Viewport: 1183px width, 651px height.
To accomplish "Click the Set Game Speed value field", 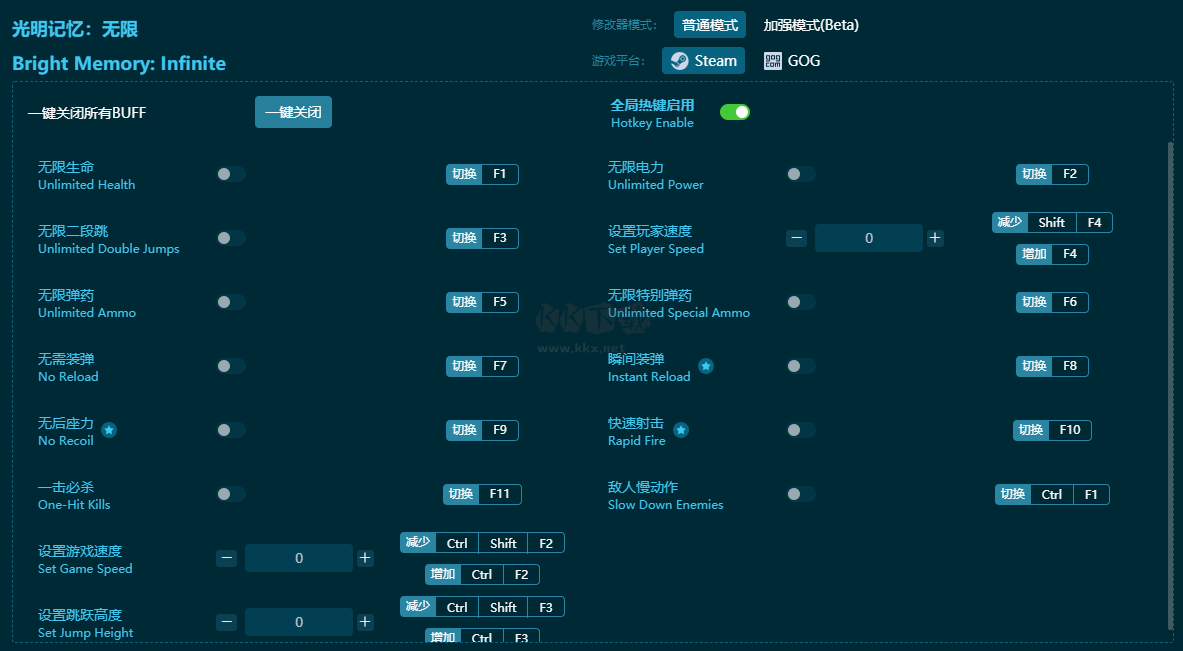I will pos(299,558).
